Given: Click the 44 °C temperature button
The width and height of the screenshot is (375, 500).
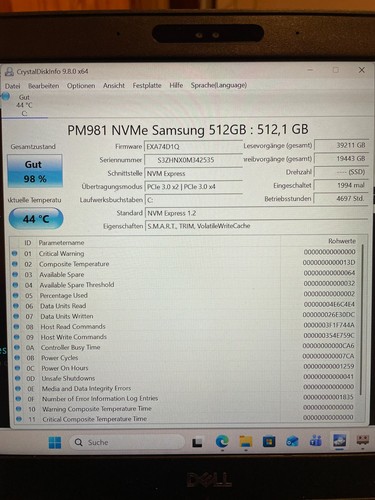Looking at the screenshot, I should (x=36, y=219).
